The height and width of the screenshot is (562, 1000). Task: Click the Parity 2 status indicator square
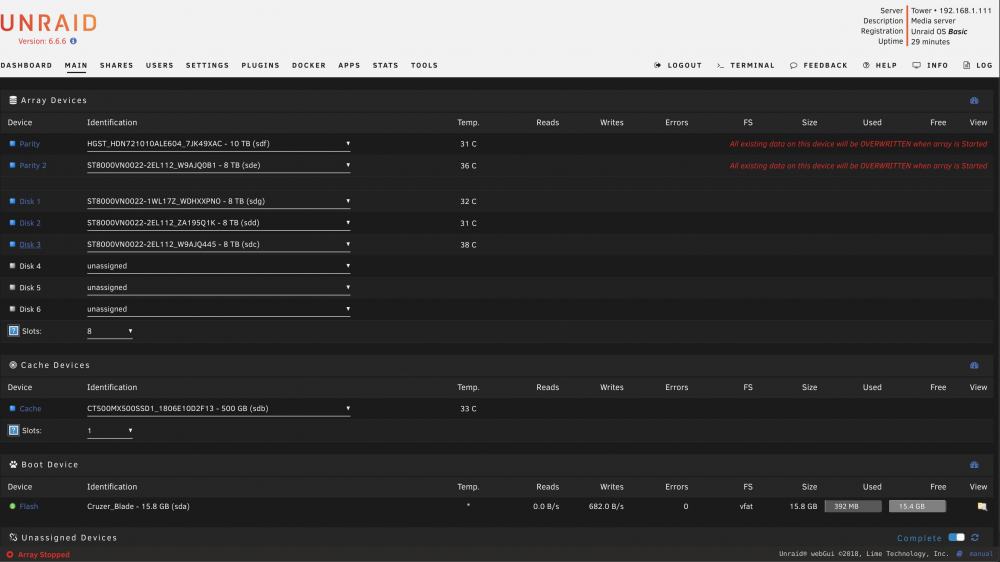(12, 165)
